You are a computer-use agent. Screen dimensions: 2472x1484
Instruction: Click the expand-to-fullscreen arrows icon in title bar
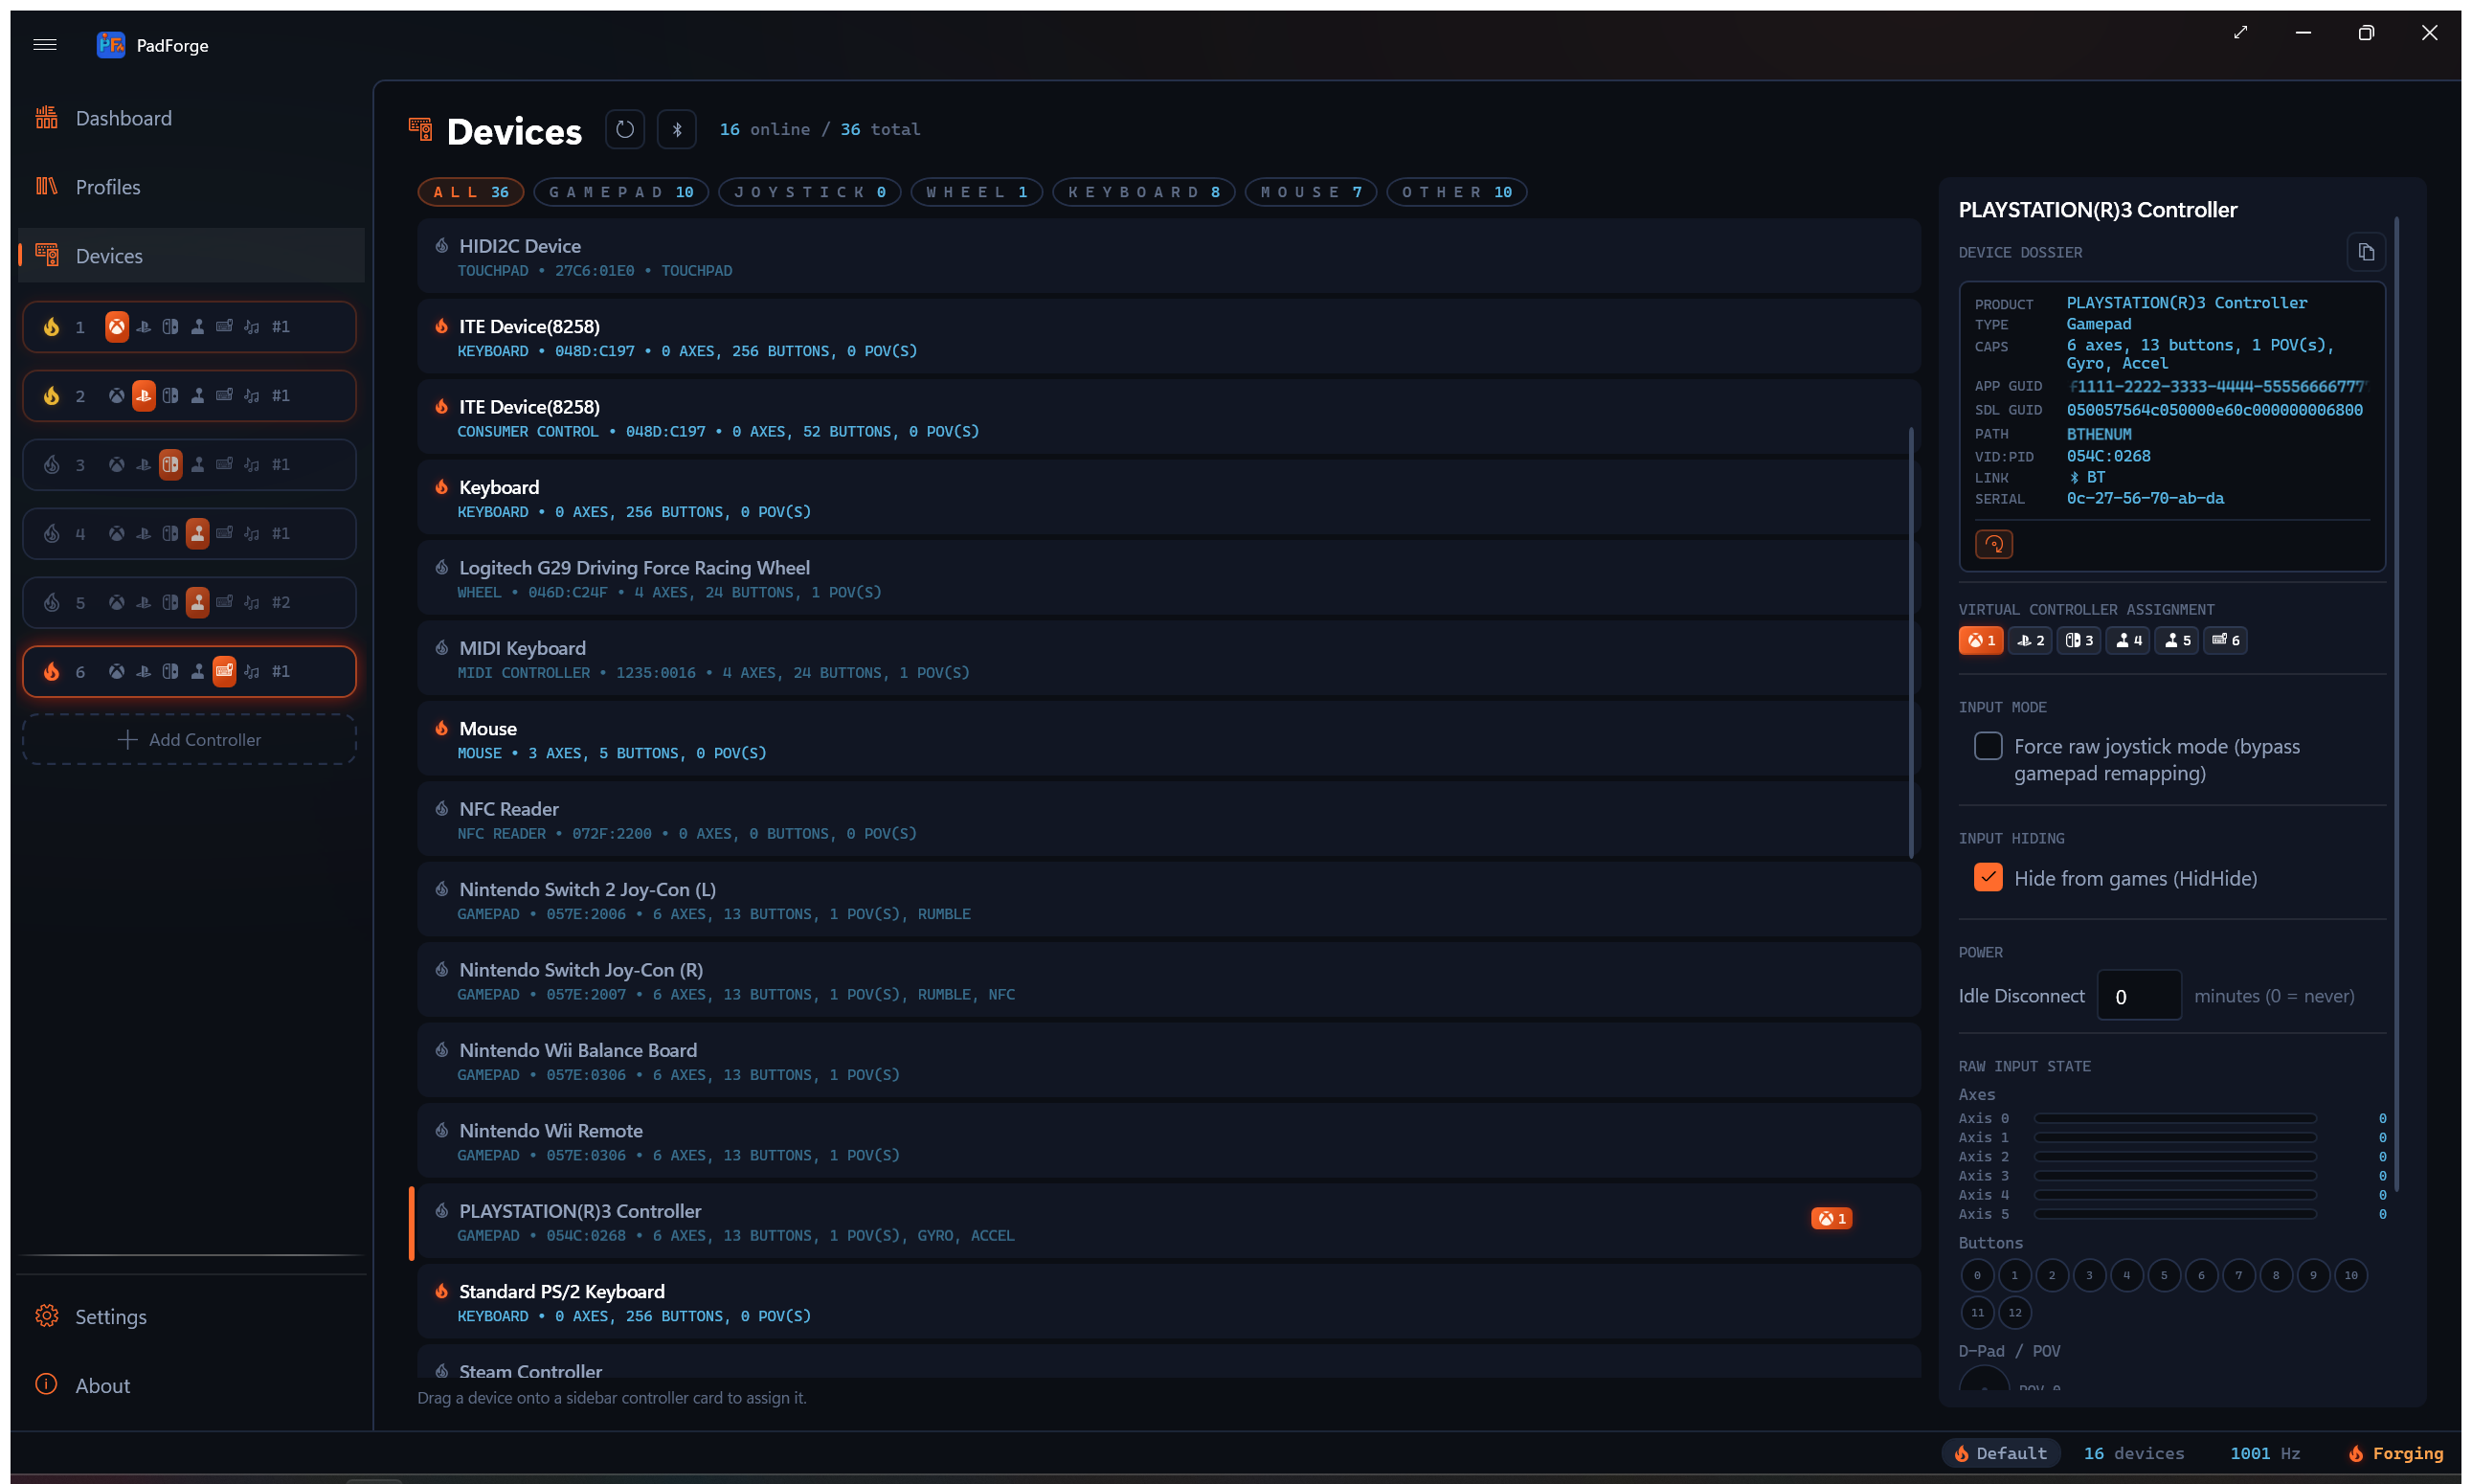(x=2240, y=32)
